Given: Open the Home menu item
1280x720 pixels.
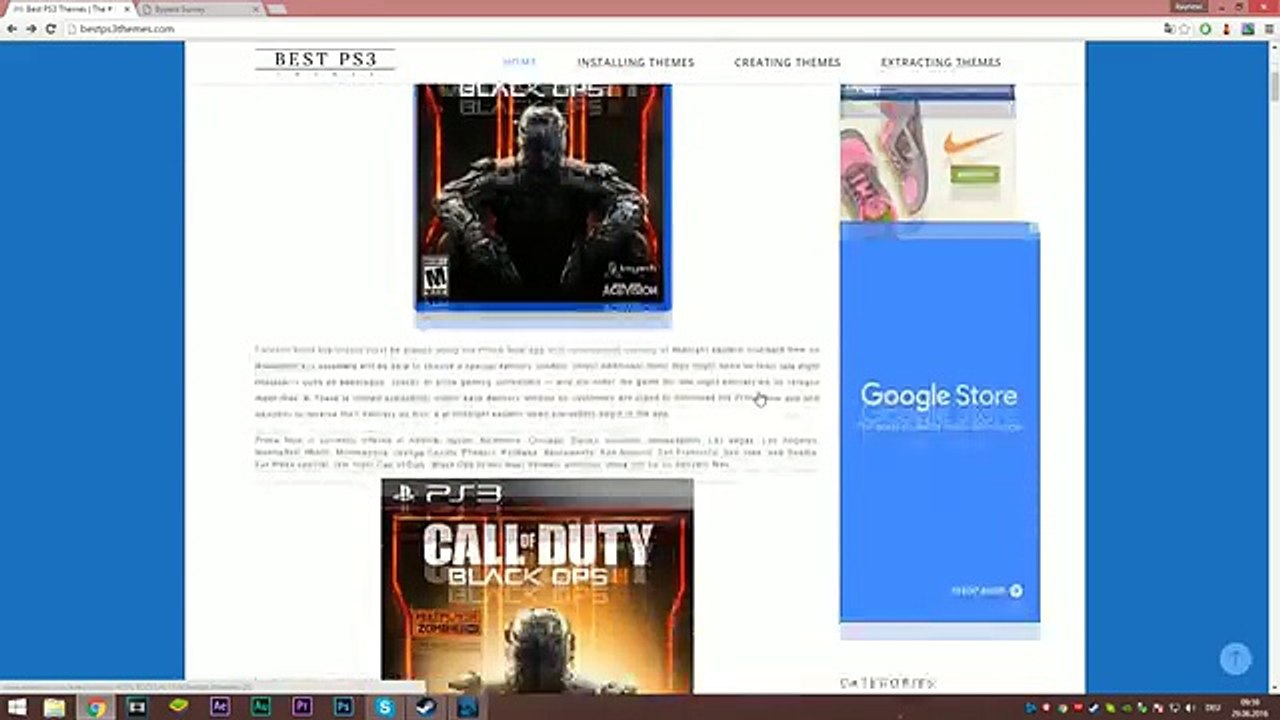Looking at the screenshot, I should (x=520, y=62).
